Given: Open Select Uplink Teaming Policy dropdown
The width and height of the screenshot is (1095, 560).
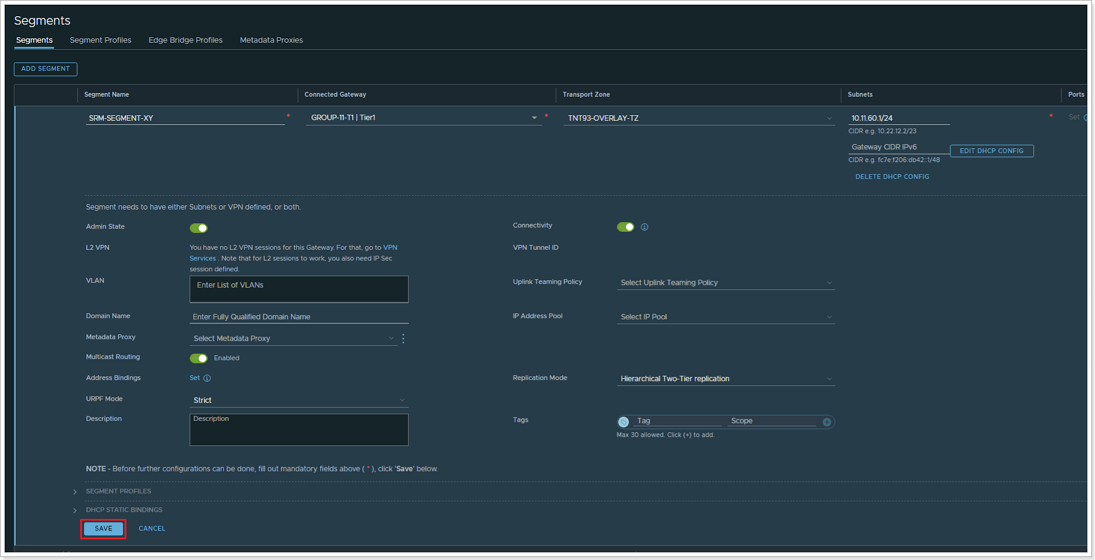Looking at the screenshot, I should tap(726, 283).
